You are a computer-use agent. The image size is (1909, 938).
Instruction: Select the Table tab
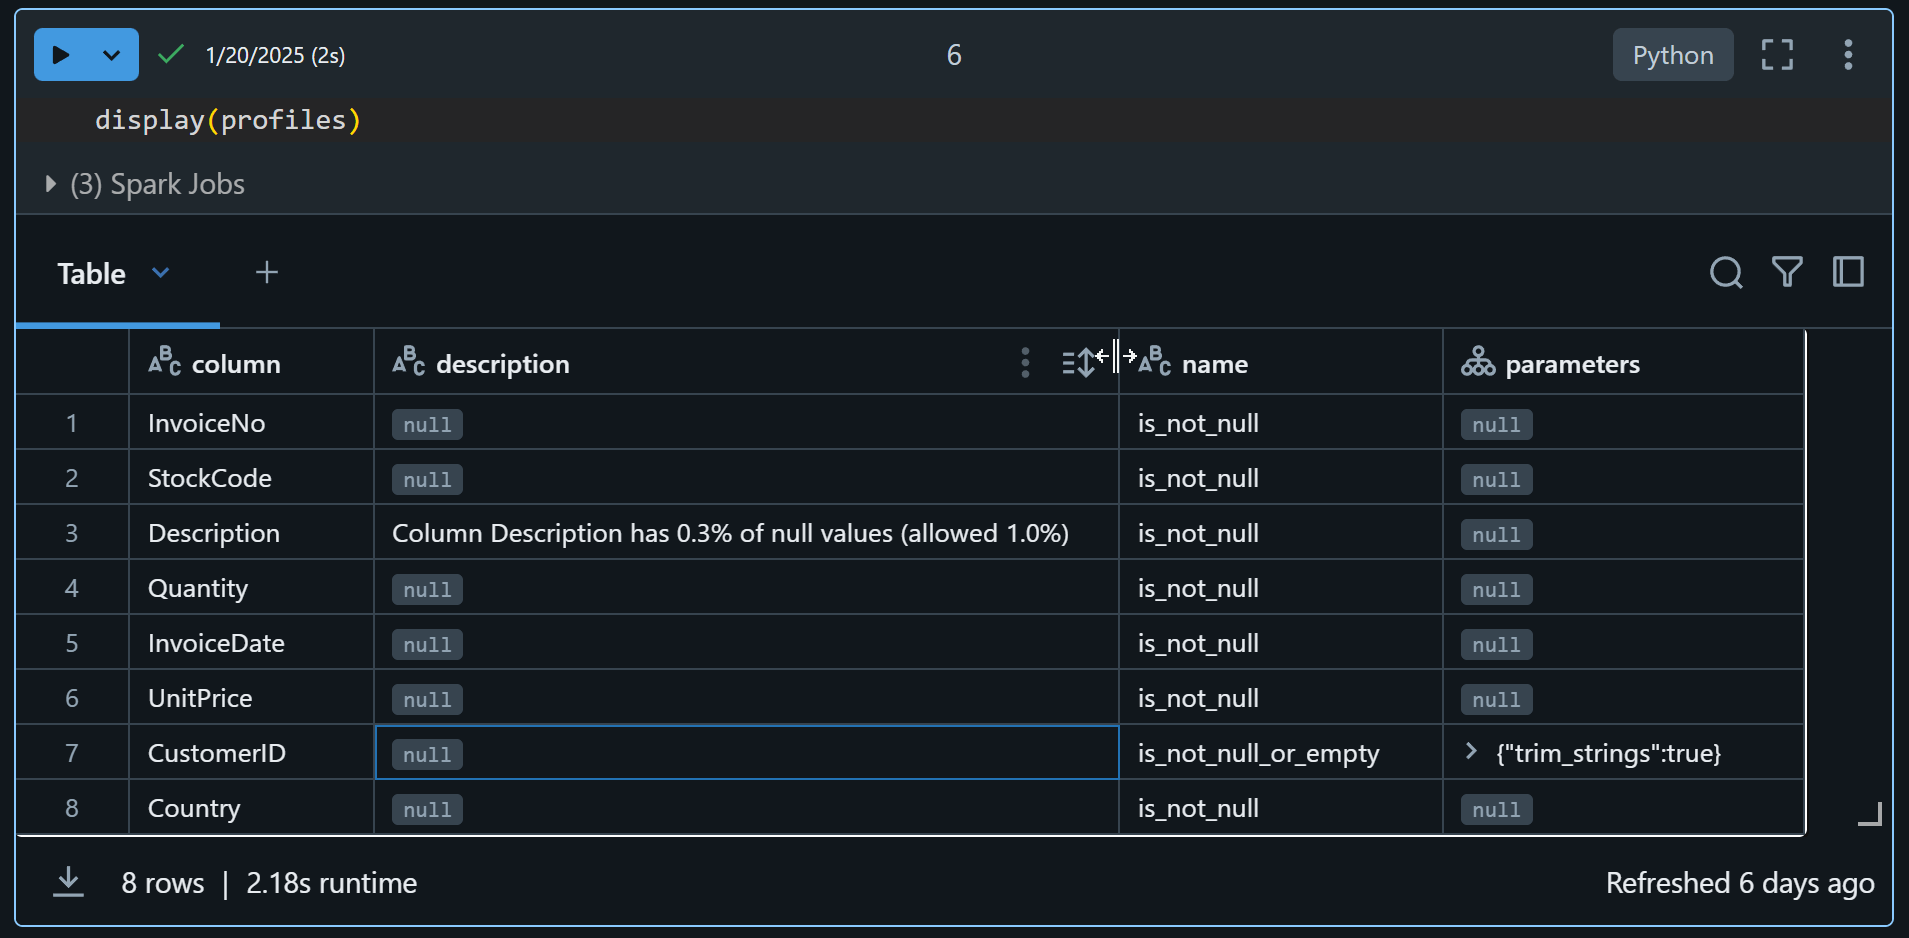[91, 272]
